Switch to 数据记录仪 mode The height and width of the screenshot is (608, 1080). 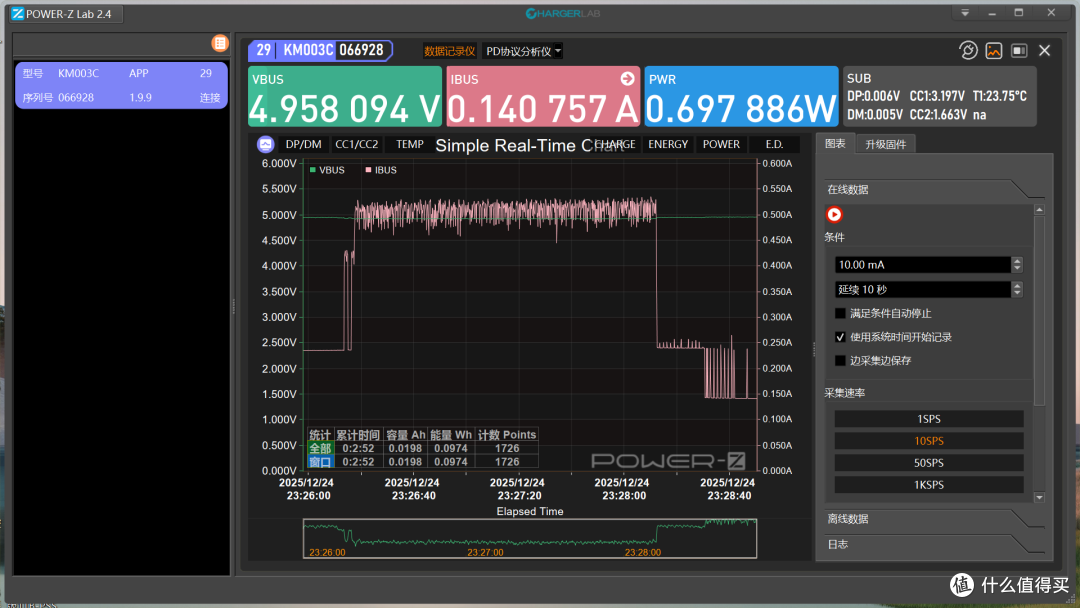coord(449,51)
